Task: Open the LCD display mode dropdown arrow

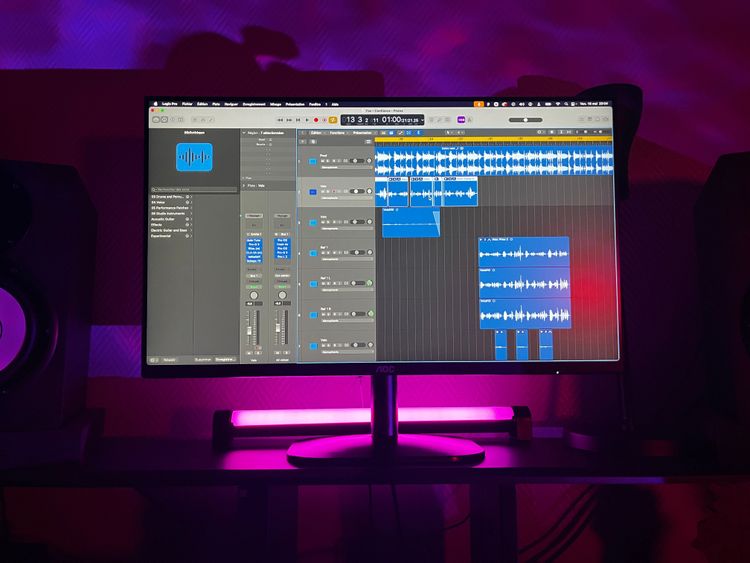Action: [422, 120]
